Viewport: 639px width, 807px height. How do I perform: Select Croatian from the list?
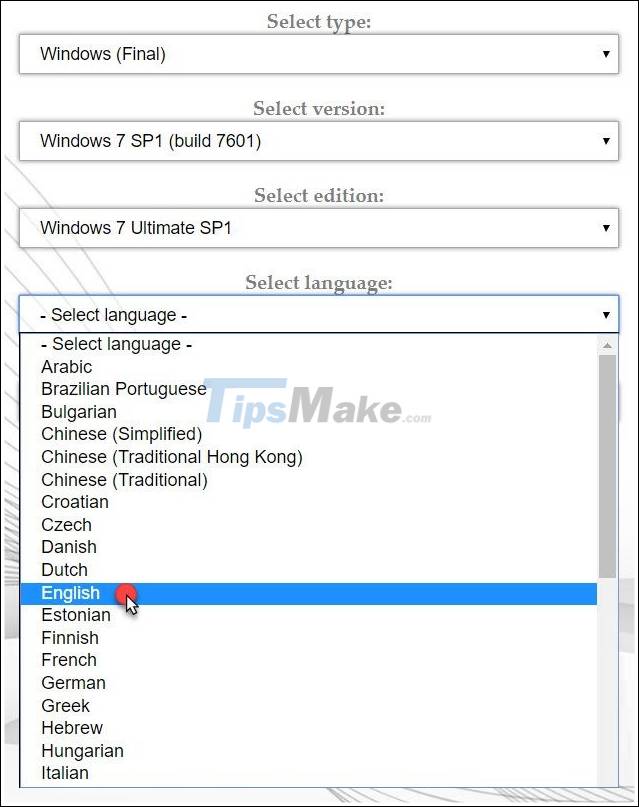[x=309, y=502]
